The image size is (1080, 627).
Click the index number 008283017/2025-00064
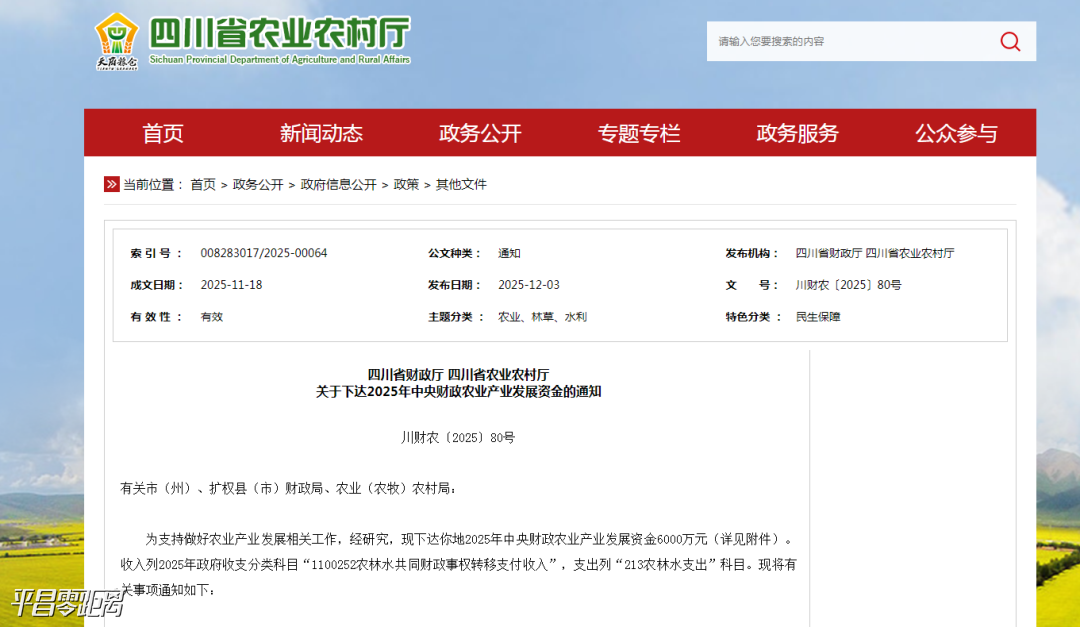pyautogui.click(x=264, y=253)
